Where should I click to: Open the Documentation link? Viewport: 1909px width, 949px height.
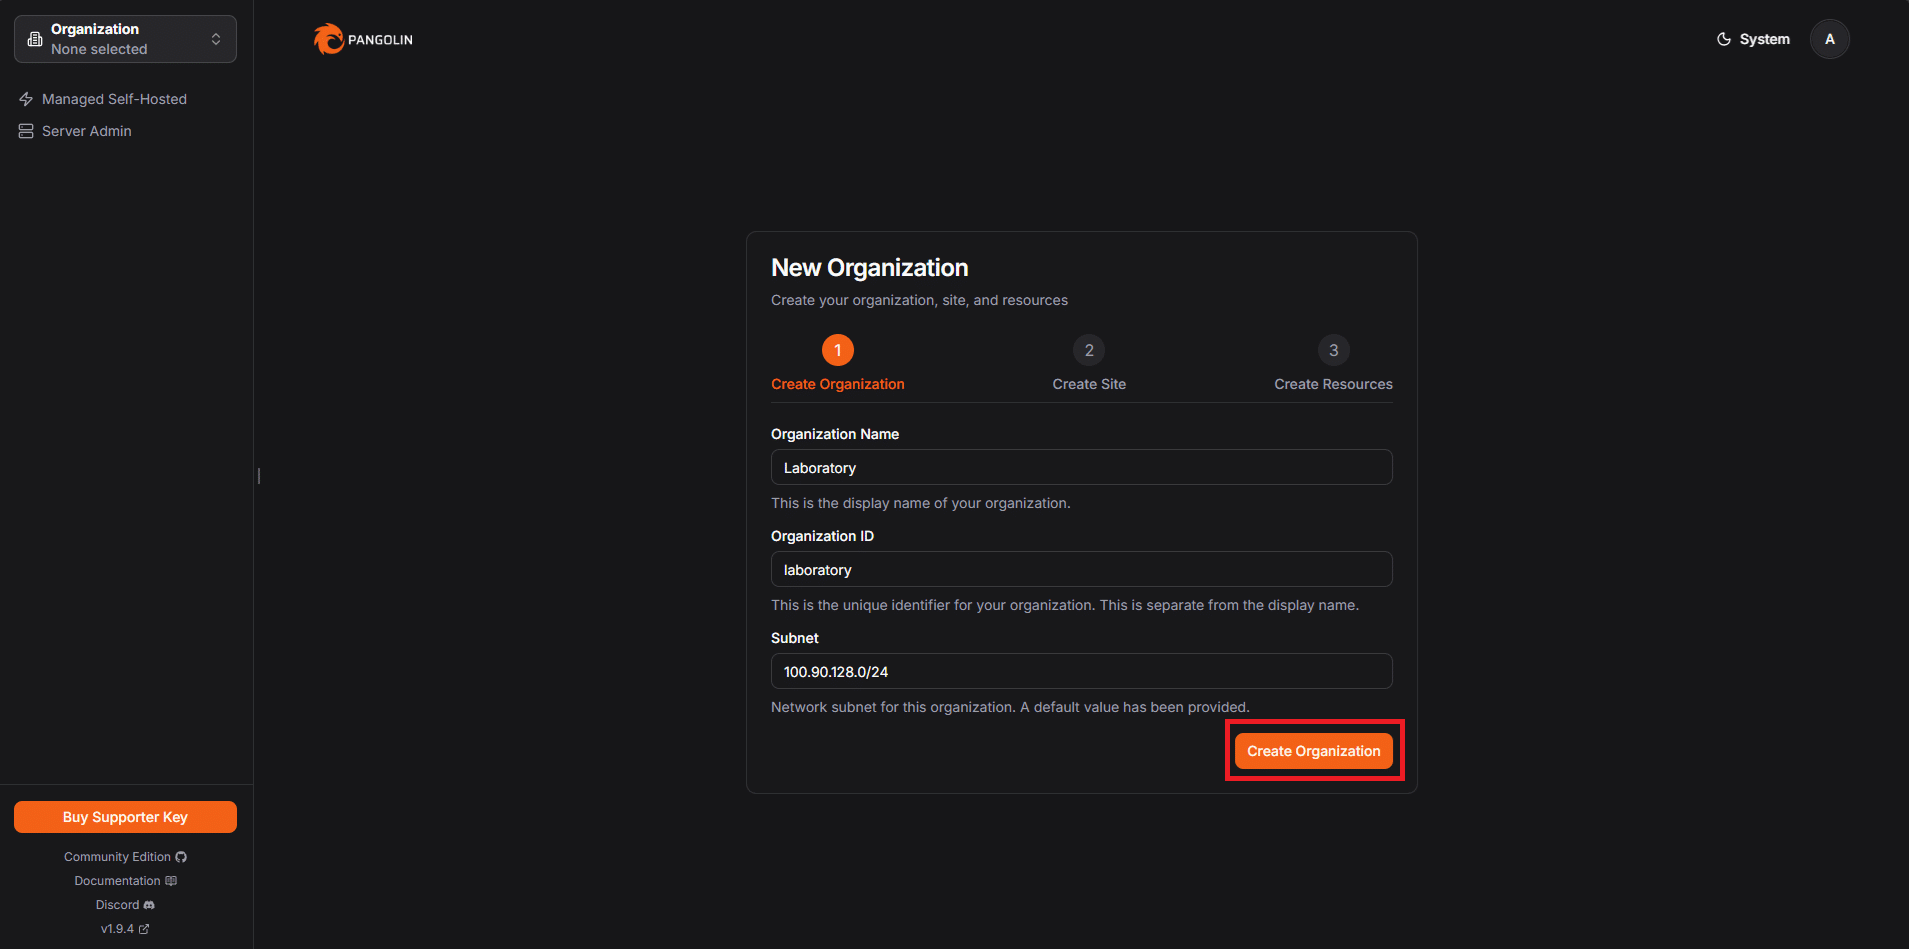125,881
